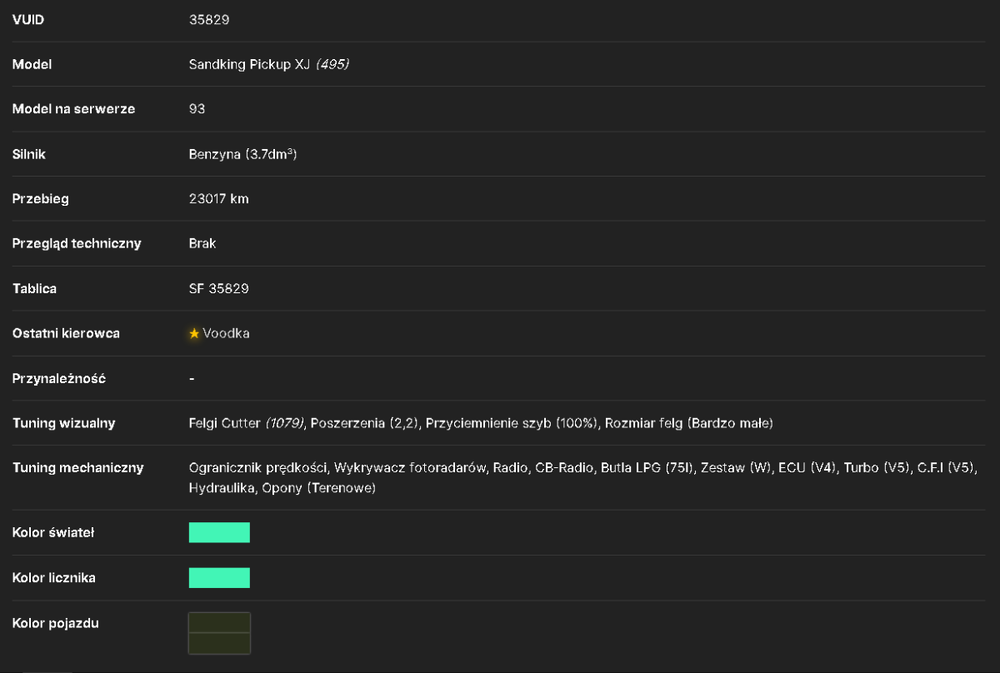Click the Przegląd techniczny value Brak

tap(202, 244)
